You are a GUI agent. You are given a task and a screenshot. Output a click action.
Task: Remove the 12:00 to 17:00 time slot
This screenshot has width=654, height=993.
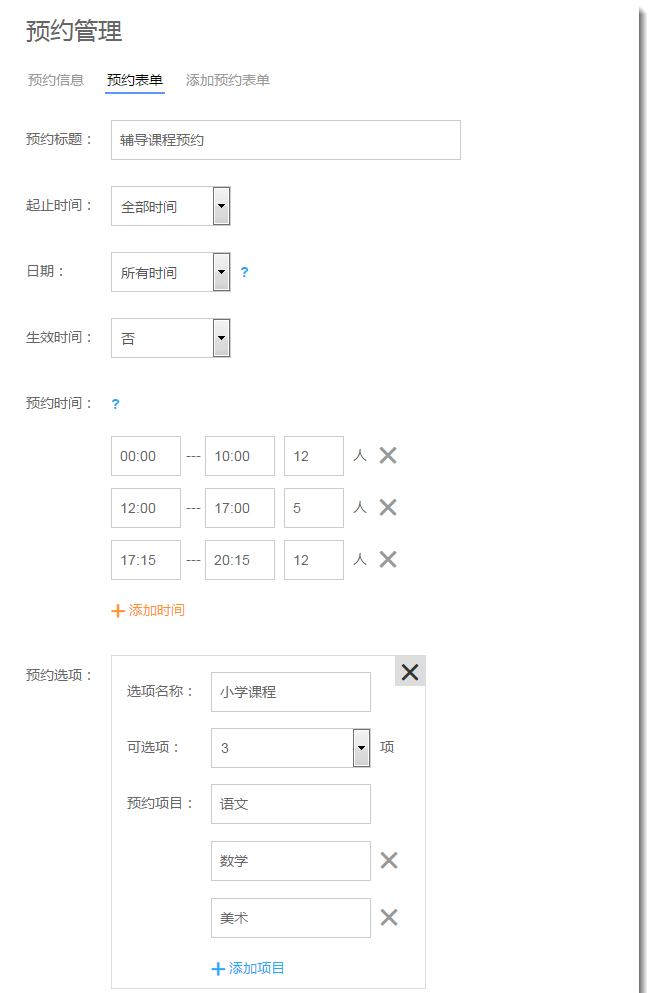[x=388, y=508]
